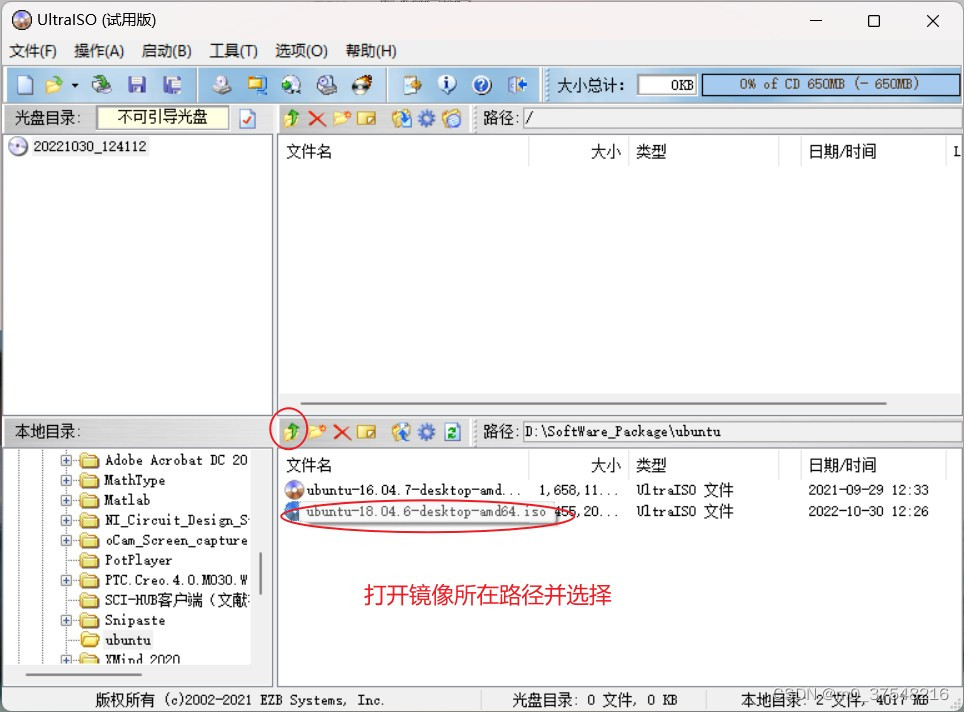Click the checksum/verify toolbar icon
964x712 pixels.
click(x=412, y=85)
